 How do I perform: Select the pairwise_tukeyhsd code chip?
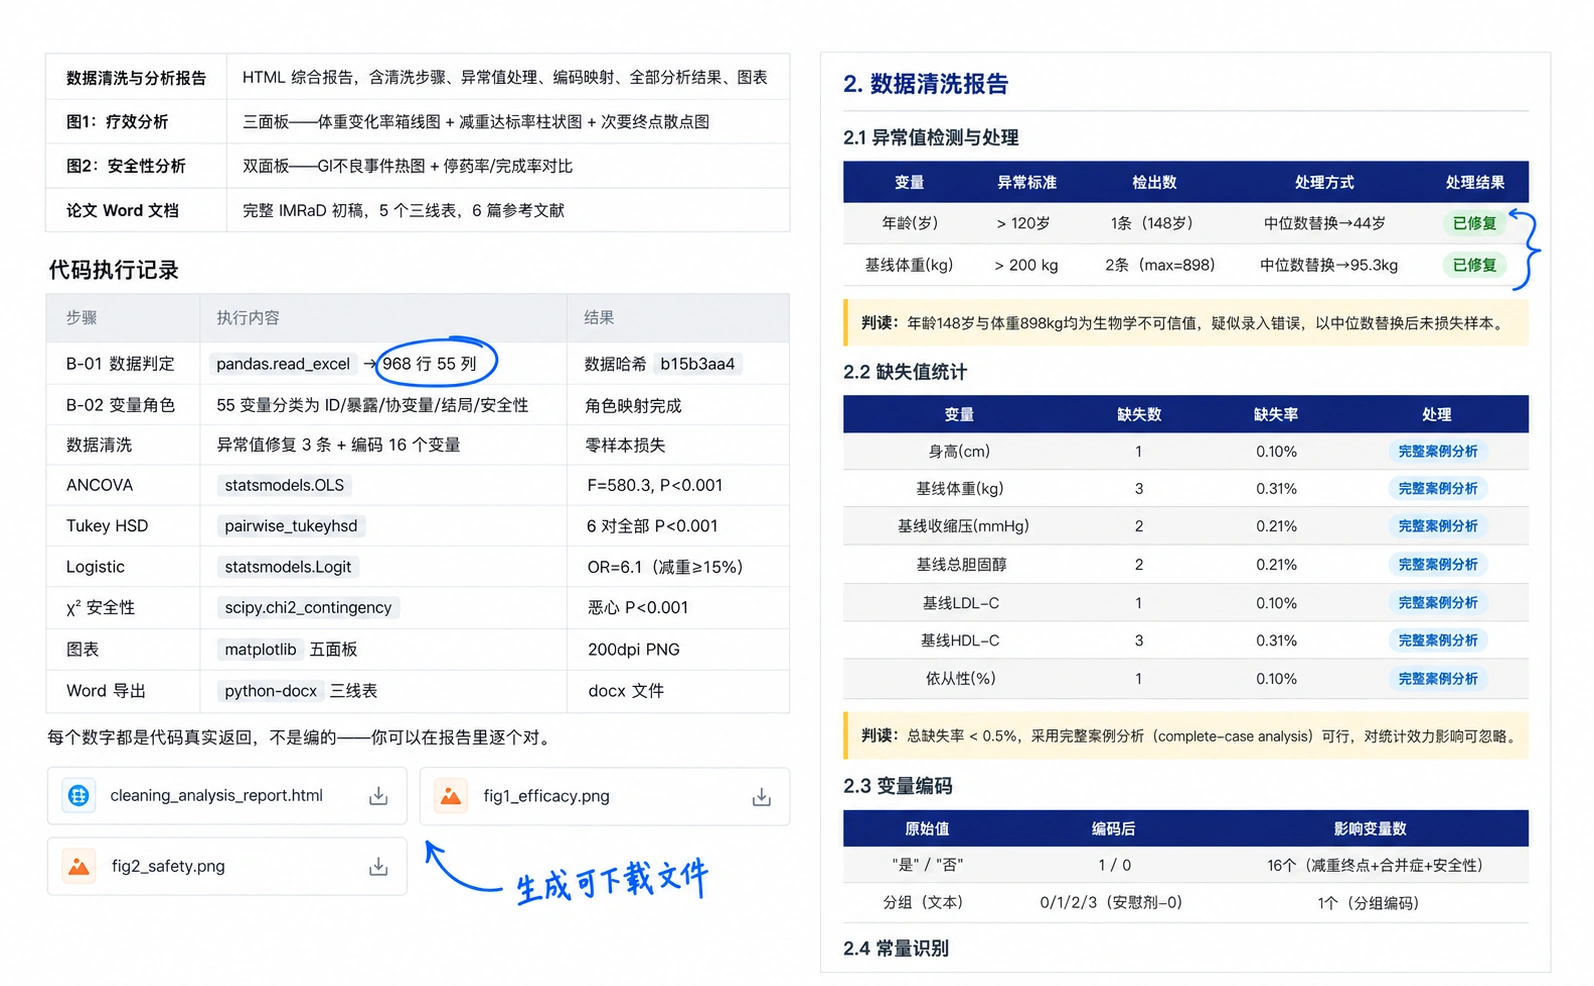tap(291, 526)
